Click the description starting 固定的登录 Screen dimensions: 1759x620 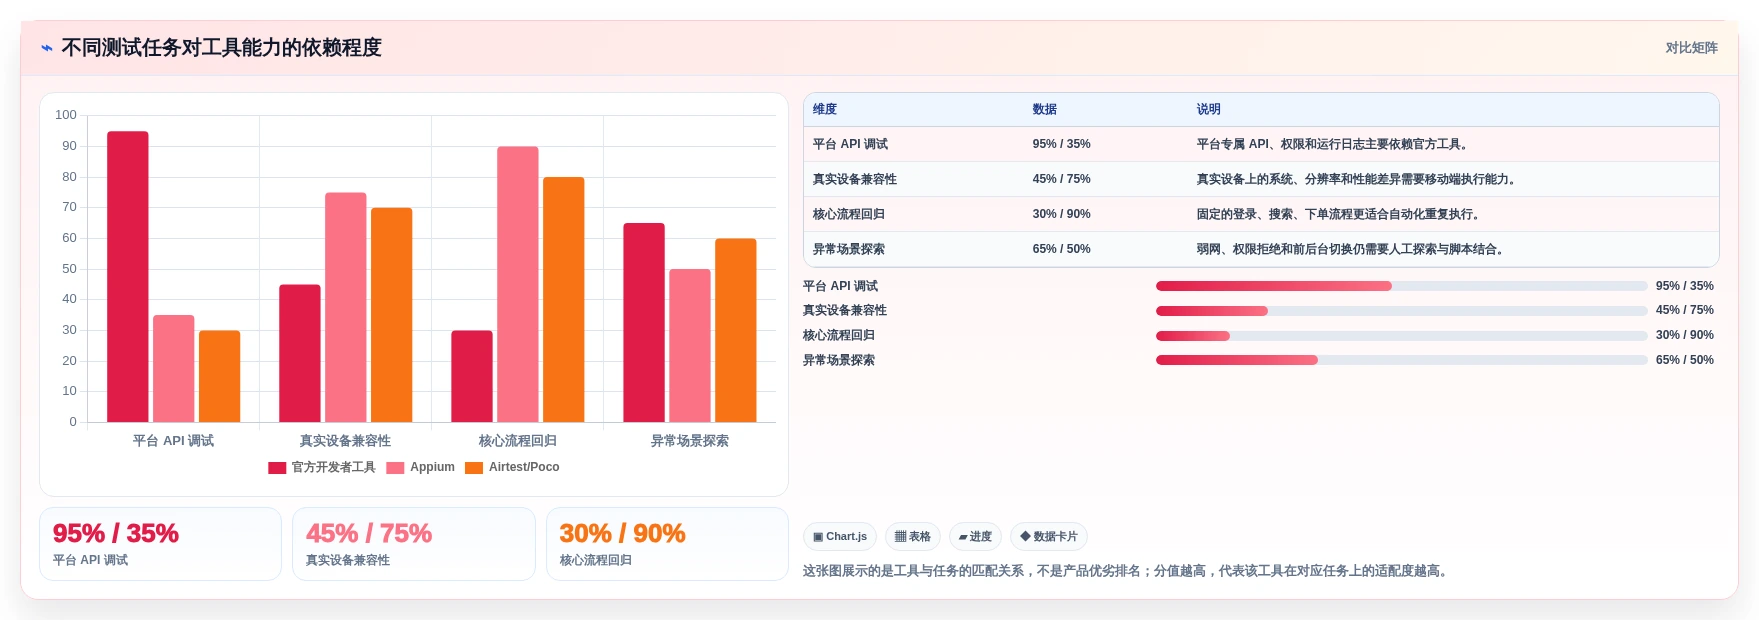coord(1340,214)
